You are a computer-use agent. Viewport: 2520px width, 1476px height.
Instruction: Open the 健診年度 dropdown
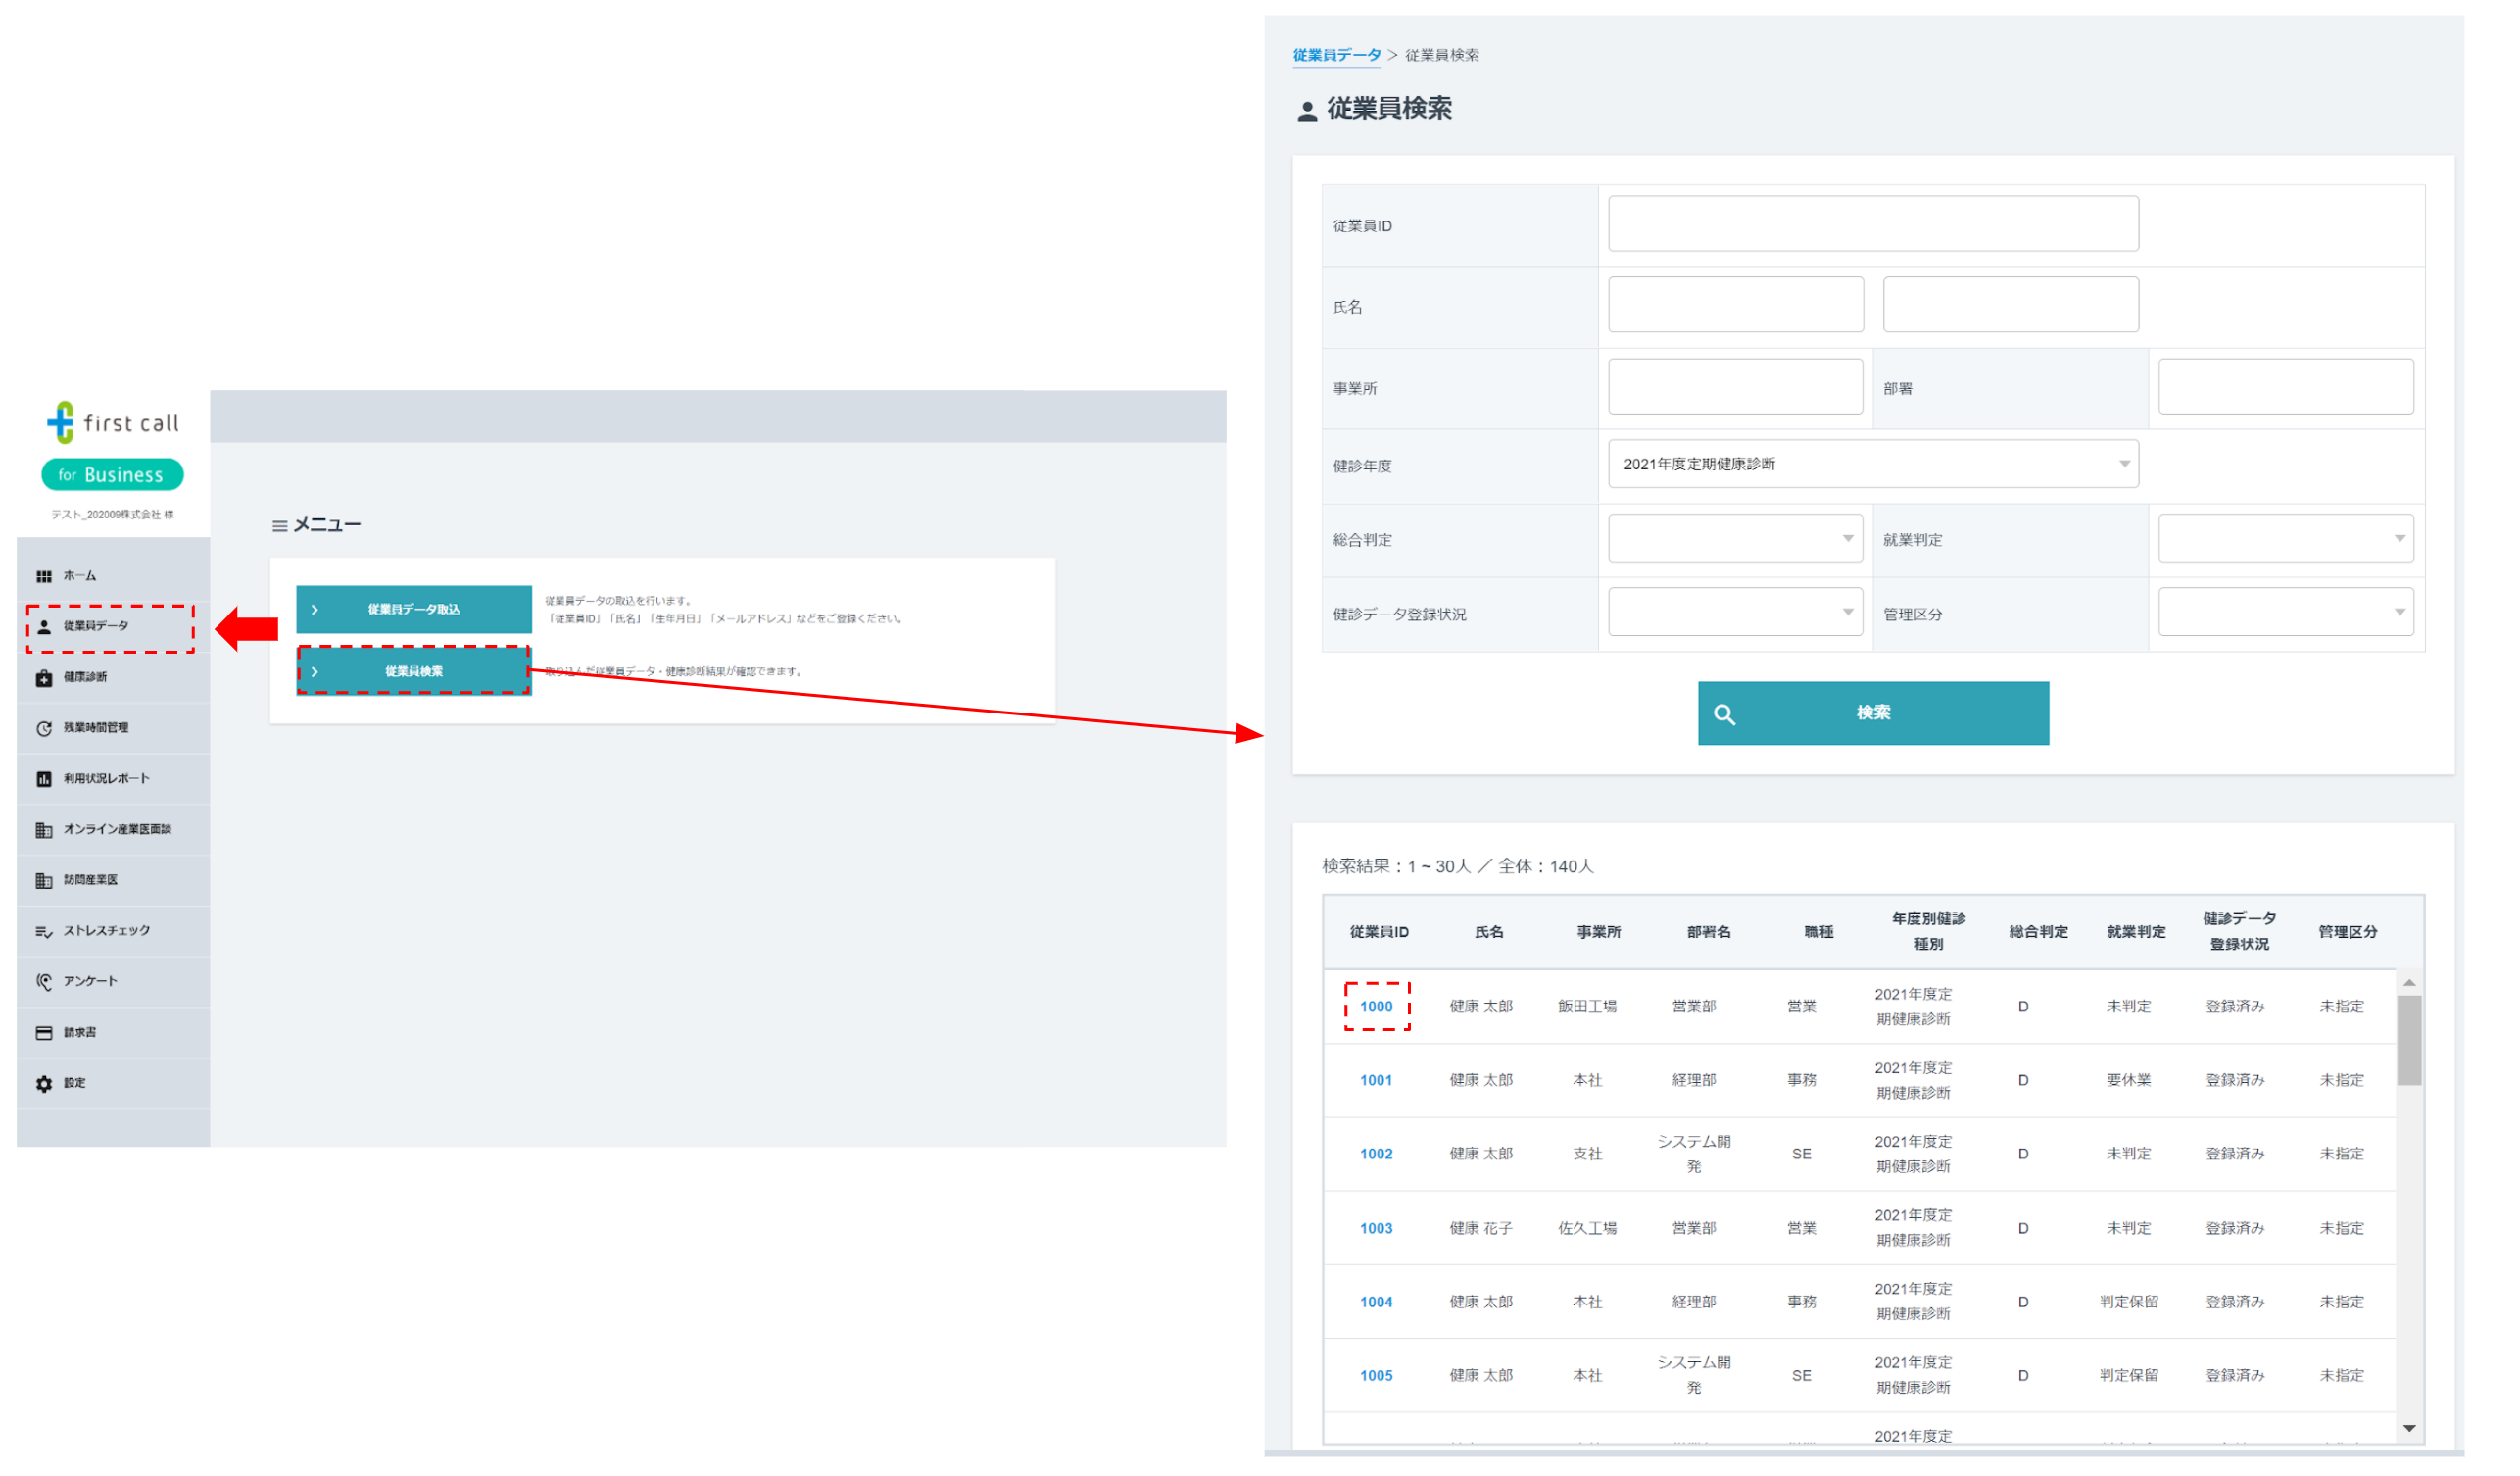click(1875, 465)
